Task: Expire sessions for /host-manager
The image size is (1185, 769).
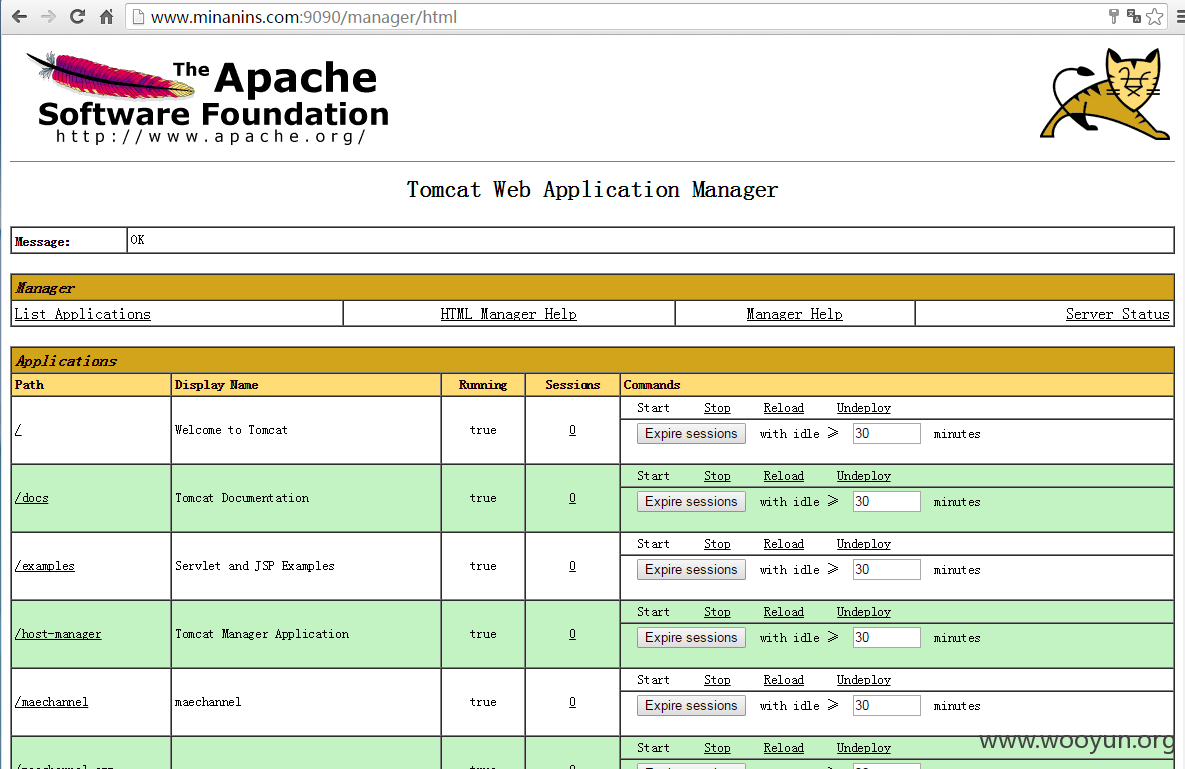Action: [x=691, y=638]
